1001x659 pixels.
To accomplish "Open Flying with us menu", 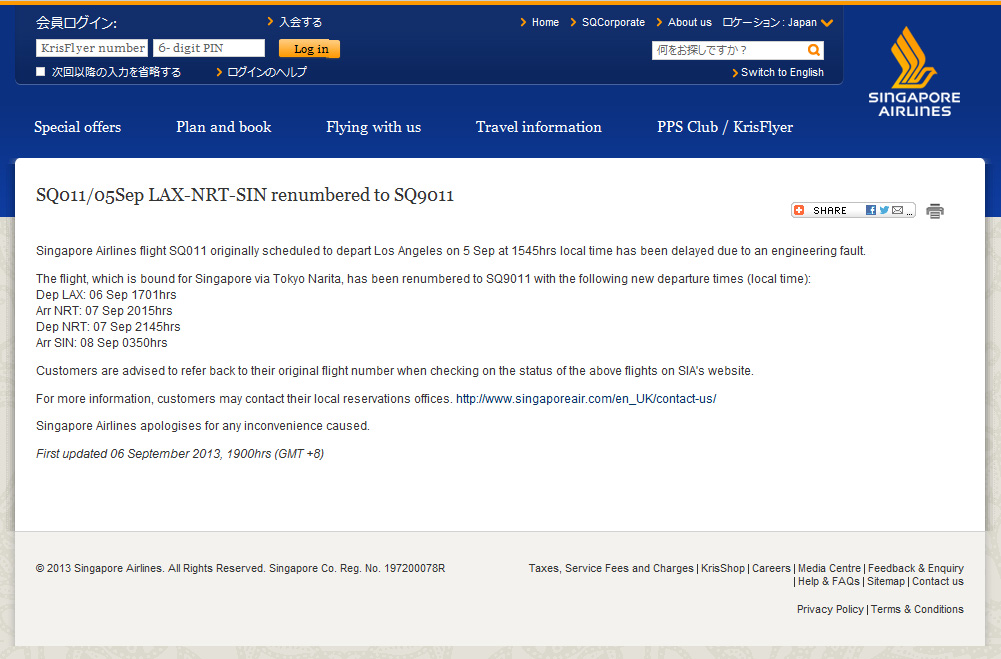I will [373, 127].
